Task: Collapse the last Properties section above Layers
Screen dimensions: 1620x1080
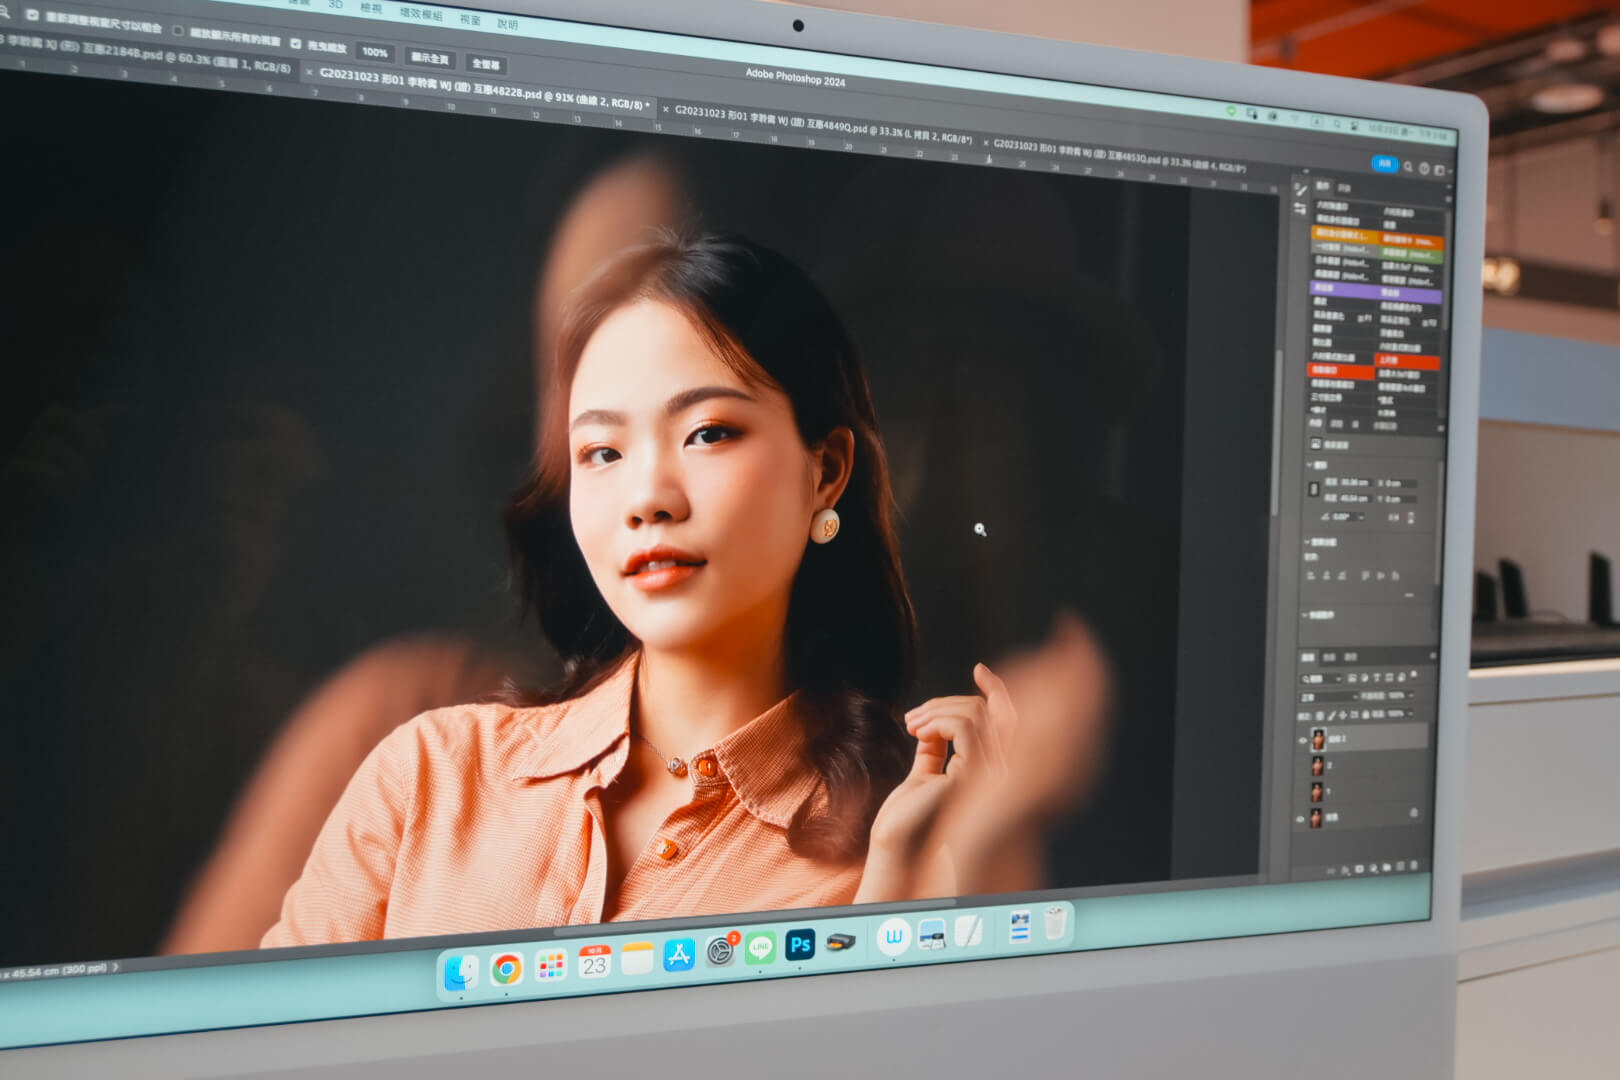Action: 1304,615
